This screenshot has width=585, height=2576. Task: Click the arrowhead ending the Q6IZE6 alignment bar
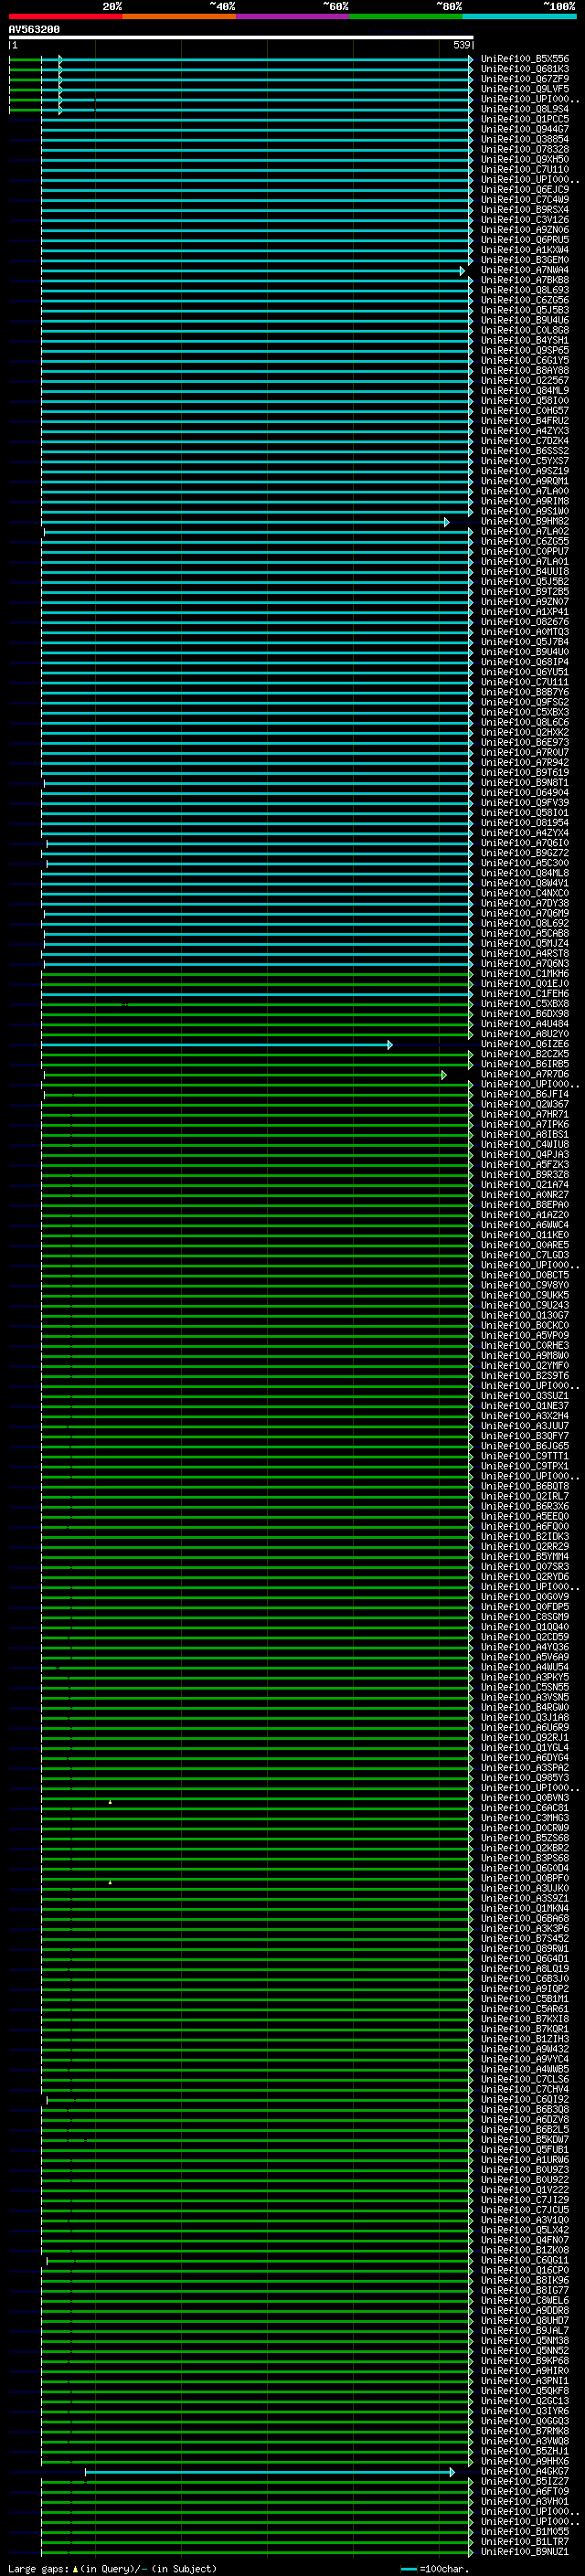pos(390,1045)
